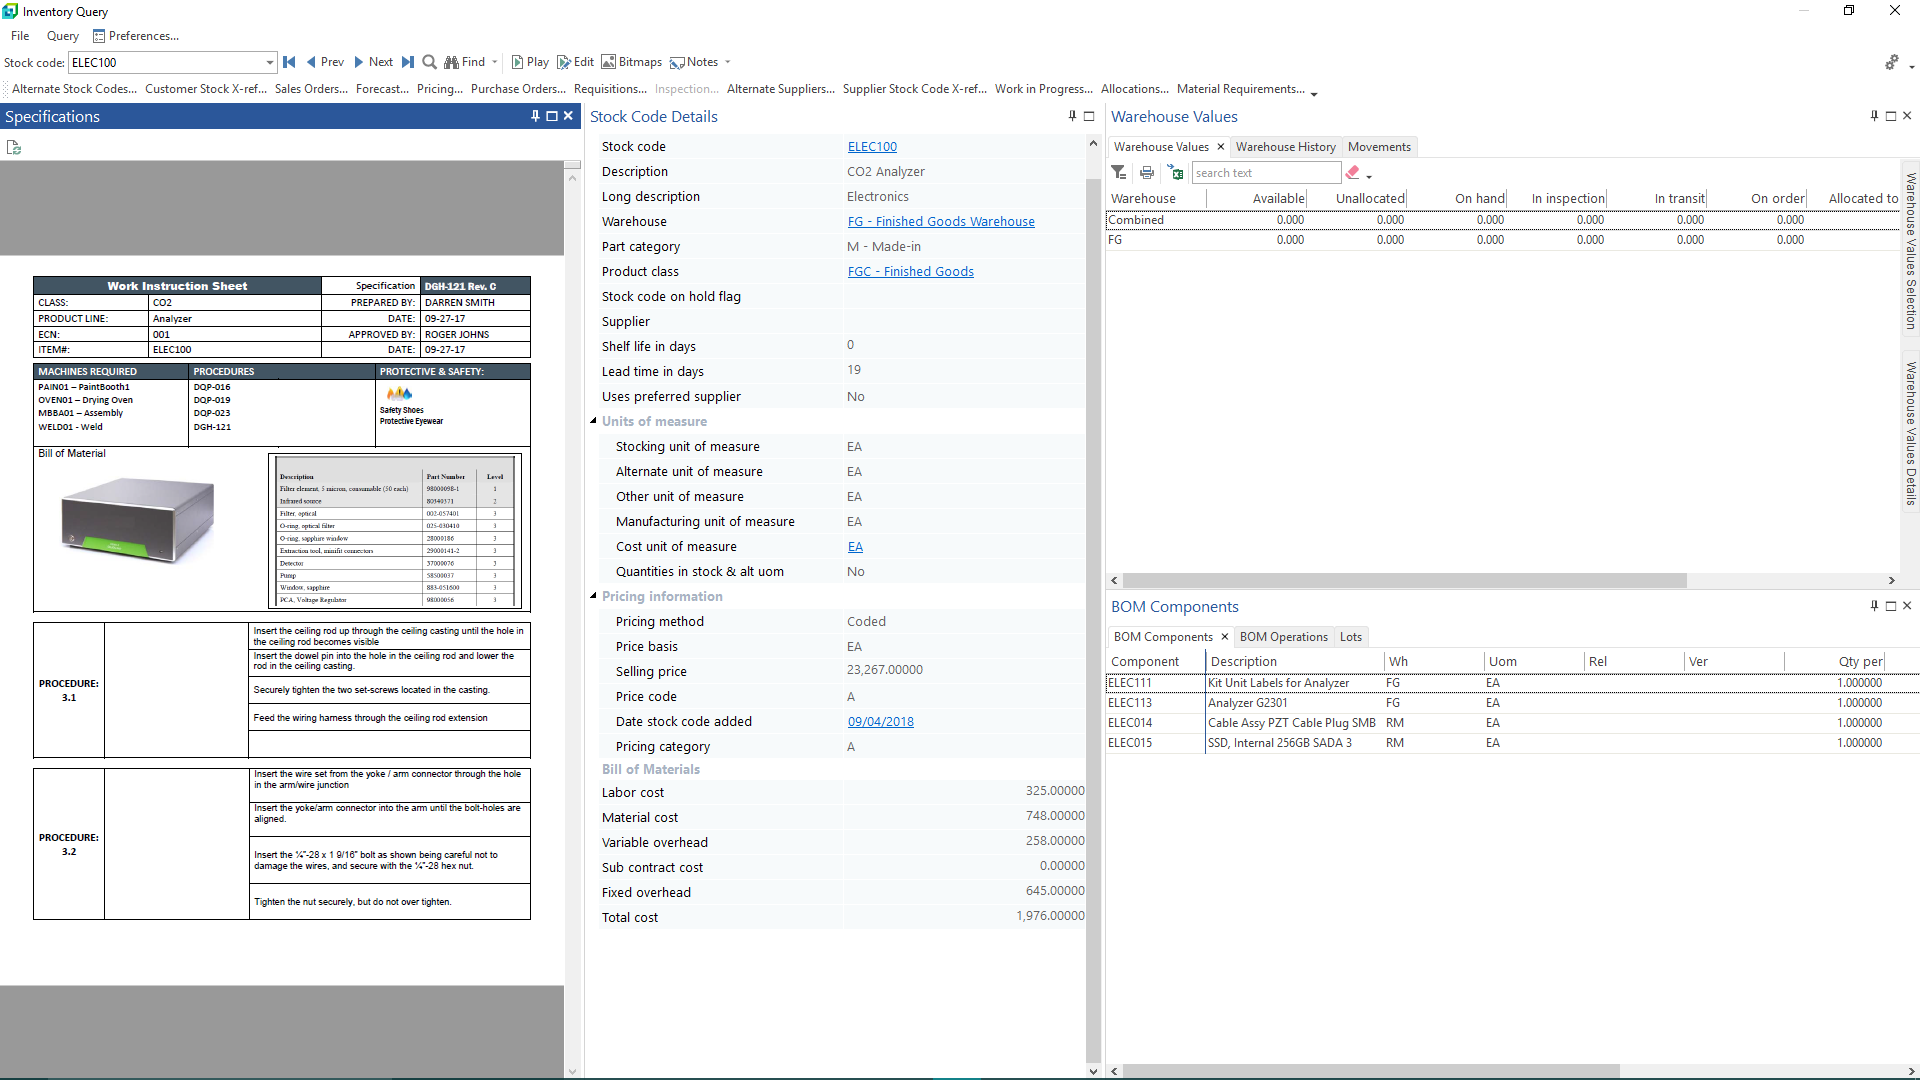Viewport: 1920px width, 1080px height.
Task: Switch to Warehouse History tab
Action: (1285, 147)
